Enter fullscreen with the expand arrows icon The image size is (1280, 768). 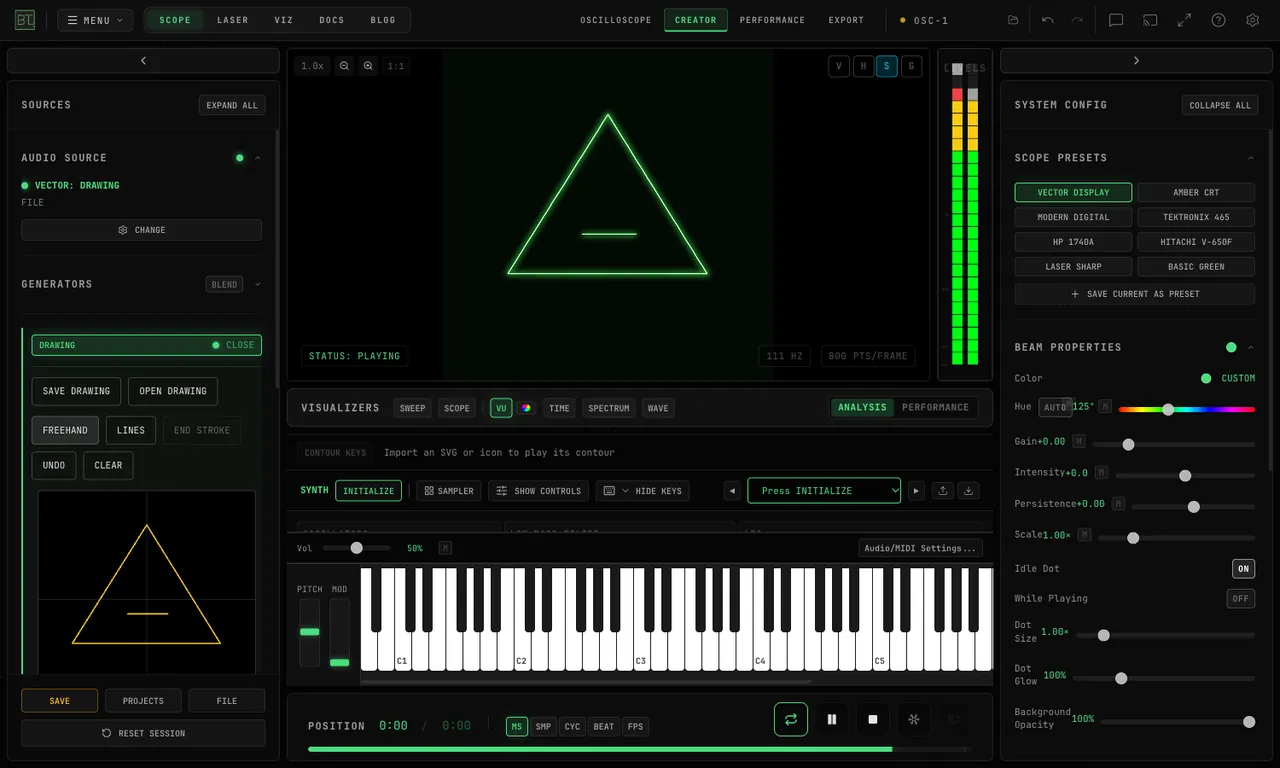pos(1184,20)
